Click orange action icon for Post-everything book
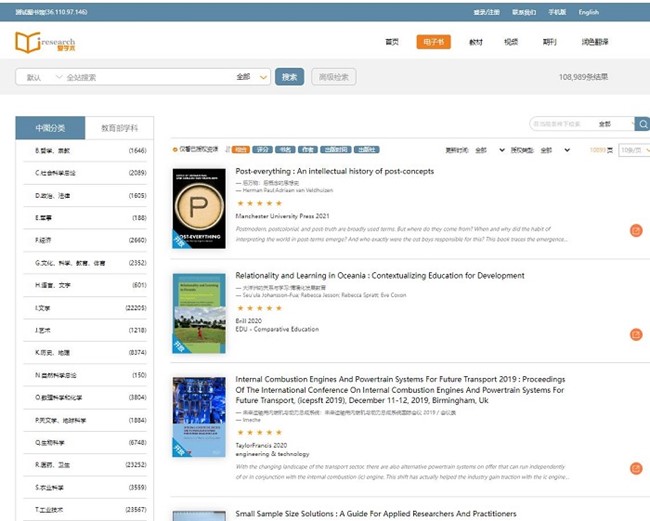The image size is (650, 521). (636, 230)
